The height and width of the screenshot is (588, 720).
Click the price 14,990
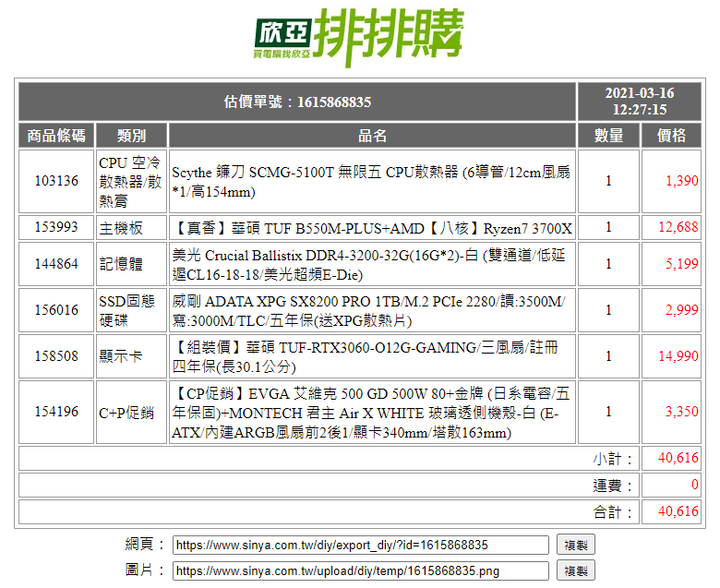coord(678,356)
